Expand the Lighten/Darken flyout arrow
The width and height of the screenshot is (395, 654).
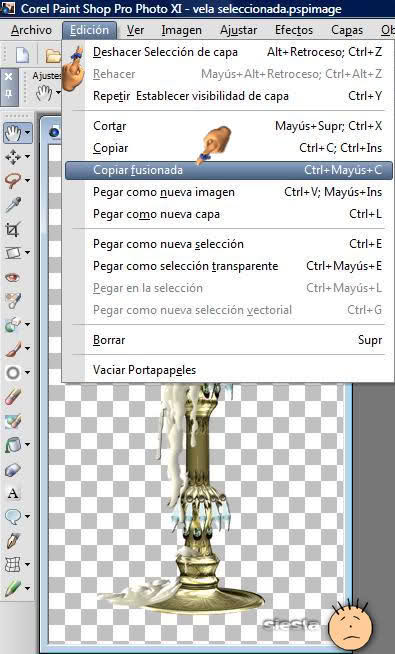click(28, 372)
